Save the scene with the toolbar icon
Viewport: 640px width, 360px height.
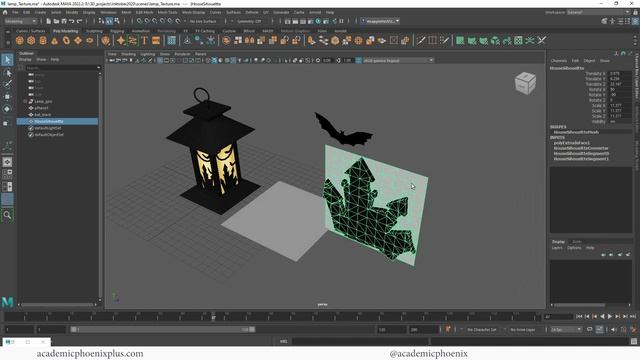click(x=64, y=21)
